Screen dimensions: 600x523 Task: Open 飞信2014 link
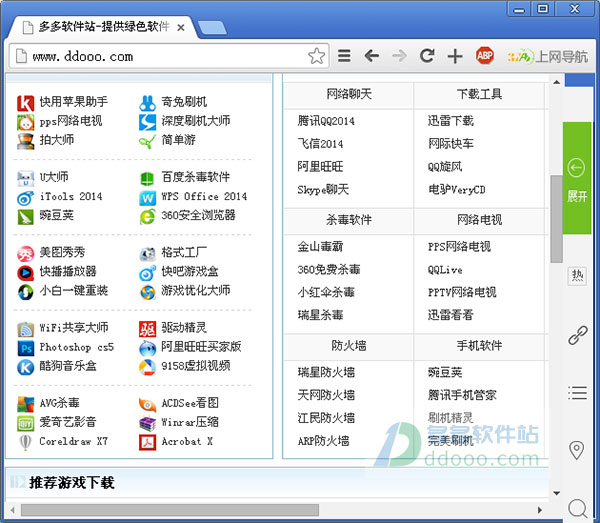(x=320, y=144)
